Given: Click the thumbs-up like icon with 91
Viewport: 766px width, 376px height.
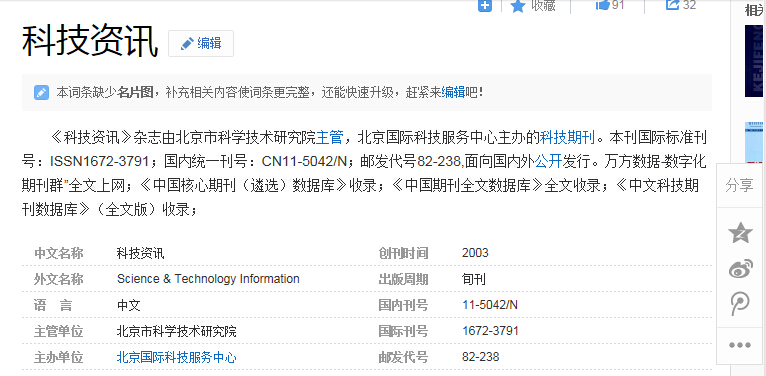Looking at the screenshot, I should tap(603, 4).
